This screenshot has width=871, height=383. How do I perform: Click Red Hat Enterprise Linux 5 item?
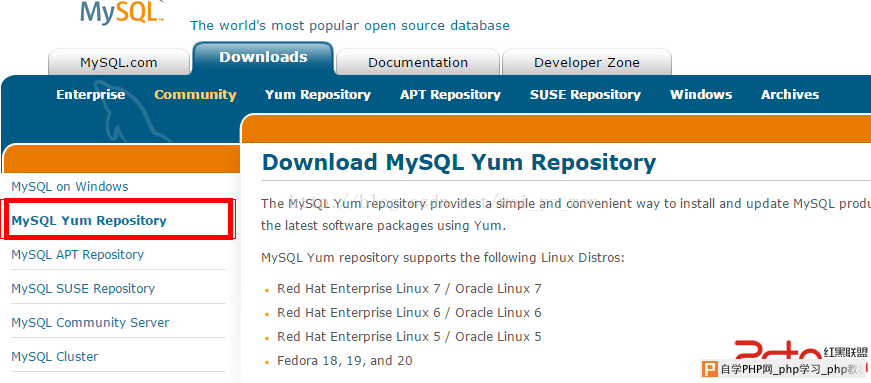point(409,336)
